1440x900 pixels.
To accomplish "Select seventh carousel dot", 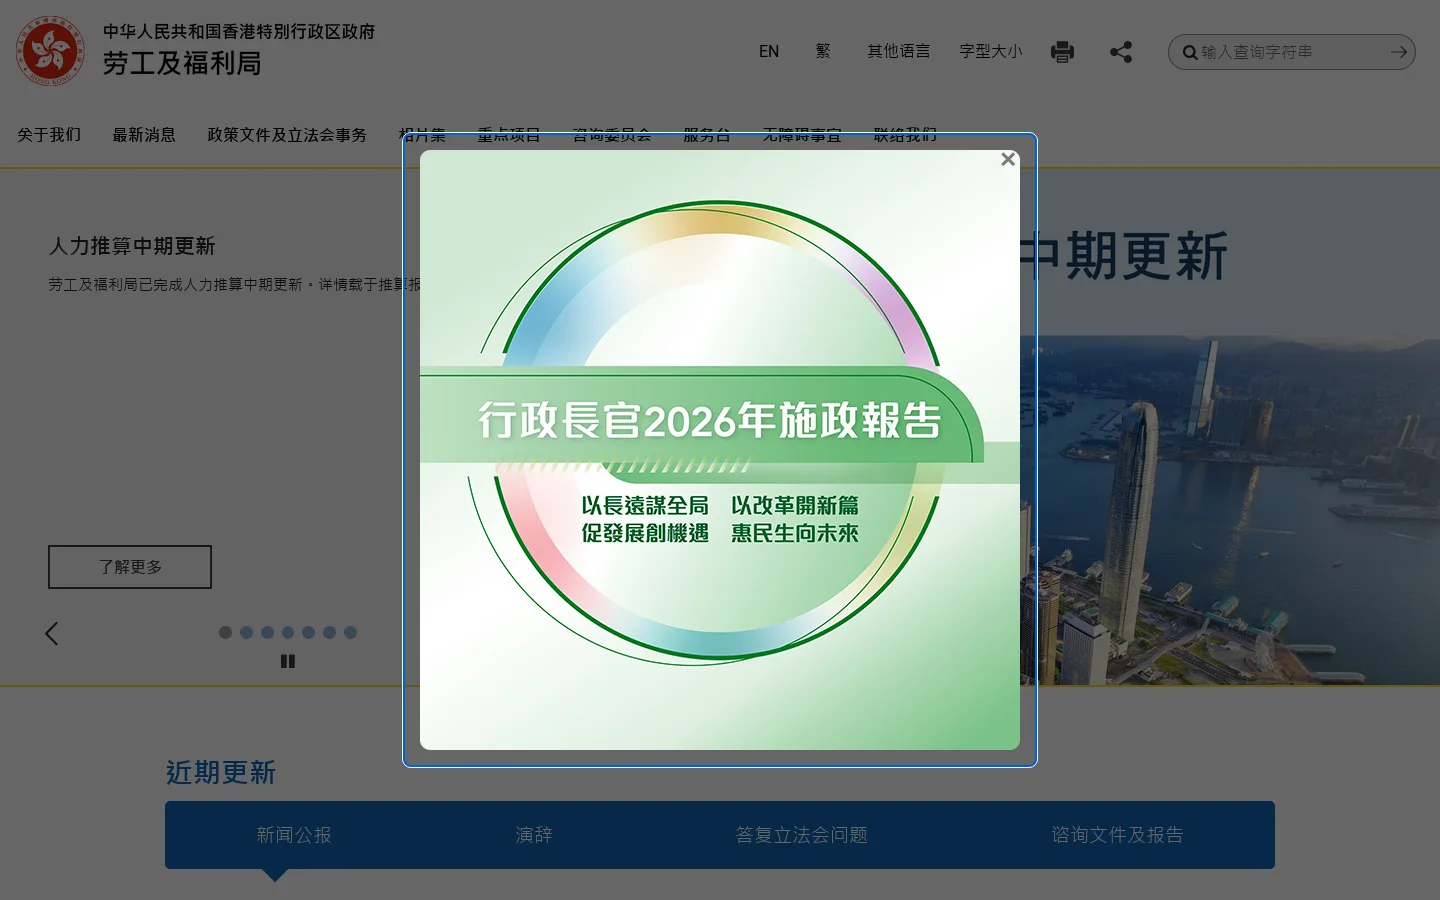I will (x=350, y=632).
